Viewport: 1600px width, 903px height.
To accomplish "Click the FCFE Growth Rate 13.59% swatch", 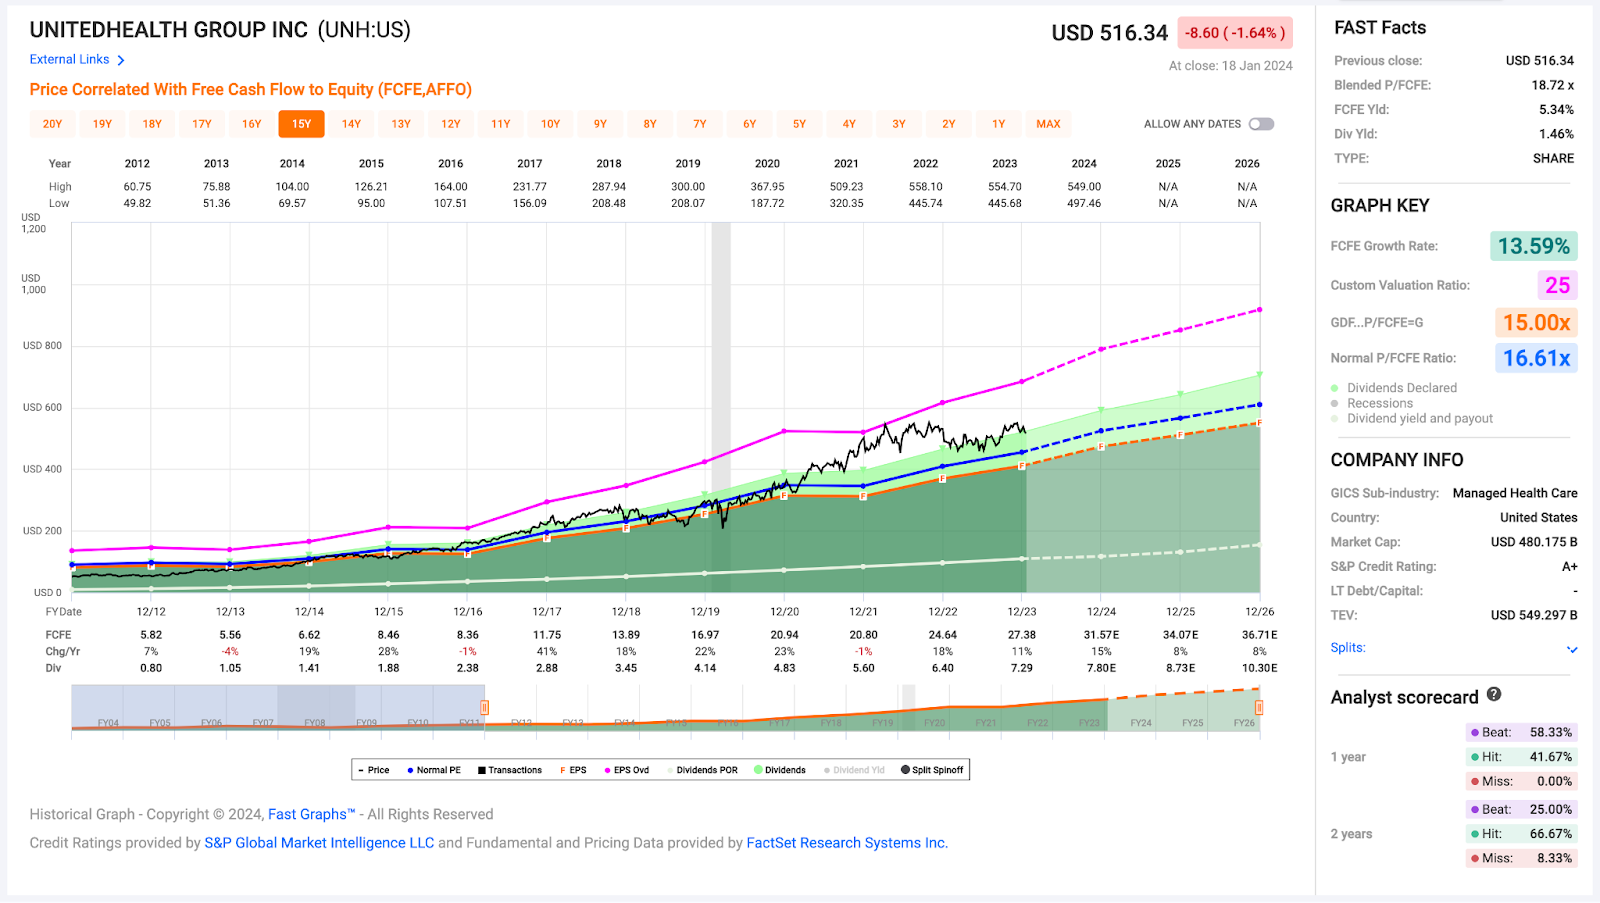I will click(1533, 246).
